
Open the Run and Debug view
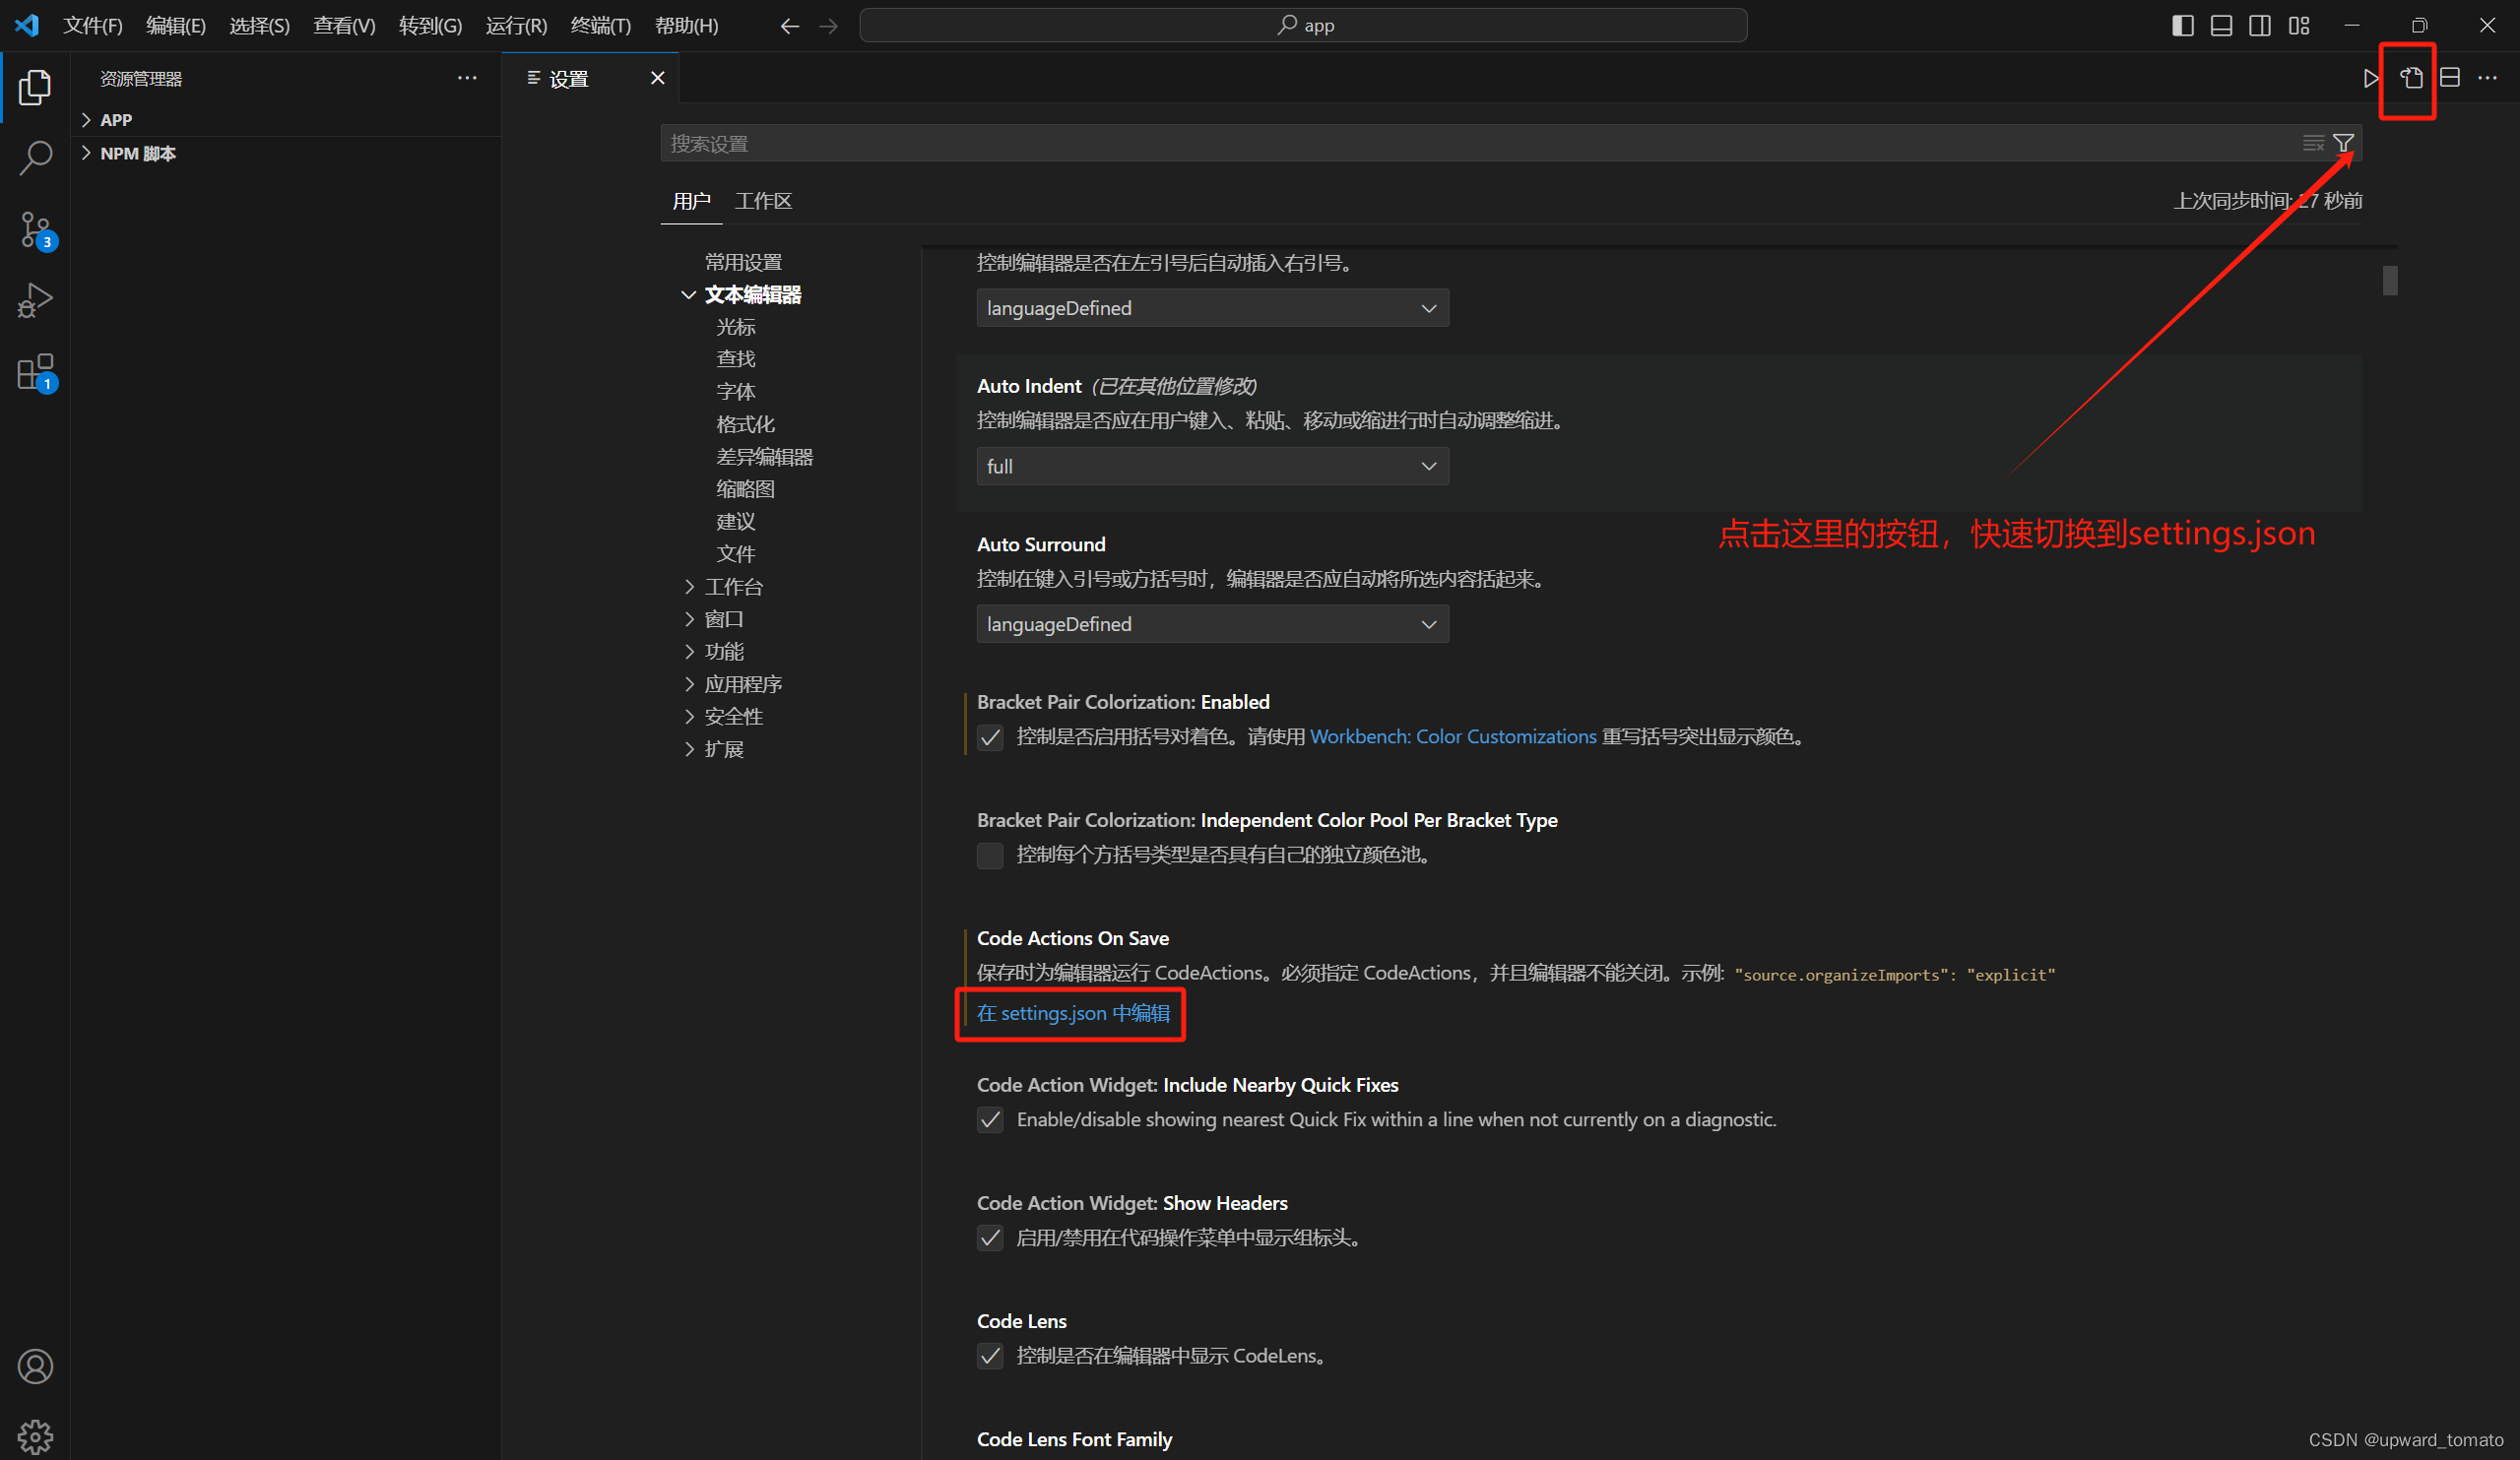pyautogui.click(x=35, y=299)
